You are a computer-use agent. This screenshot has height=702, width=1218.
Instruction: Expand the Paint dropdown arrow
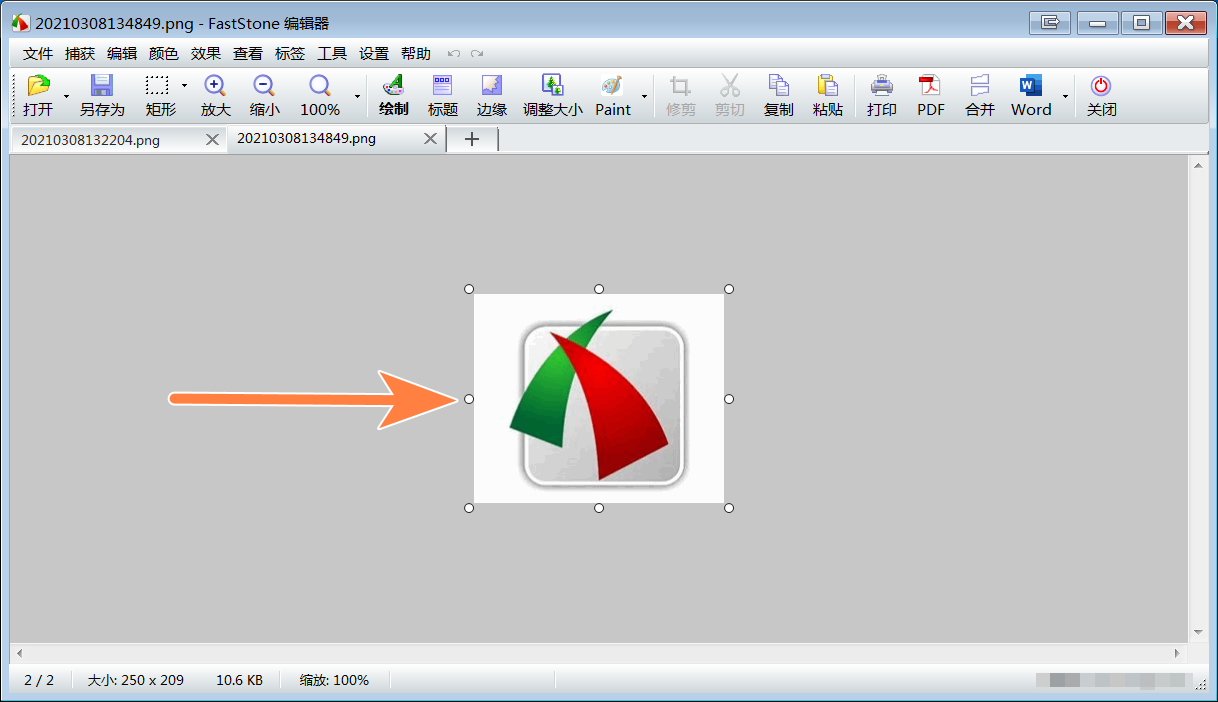[x=644, y=97]
